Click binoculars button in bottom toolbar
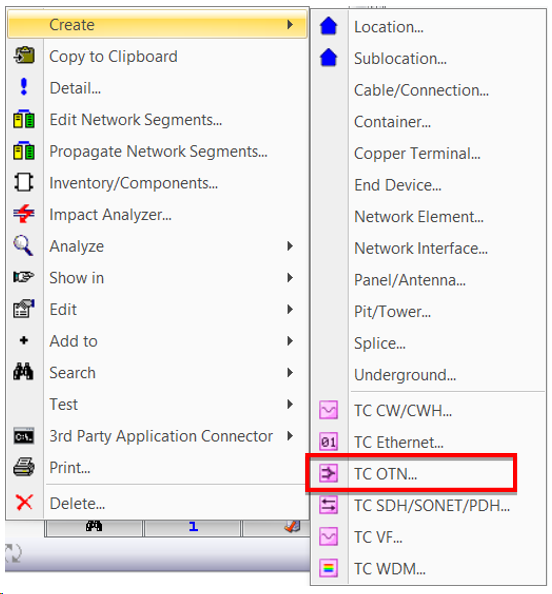This screenshot has width=552, height=594. tap(94, 527)
